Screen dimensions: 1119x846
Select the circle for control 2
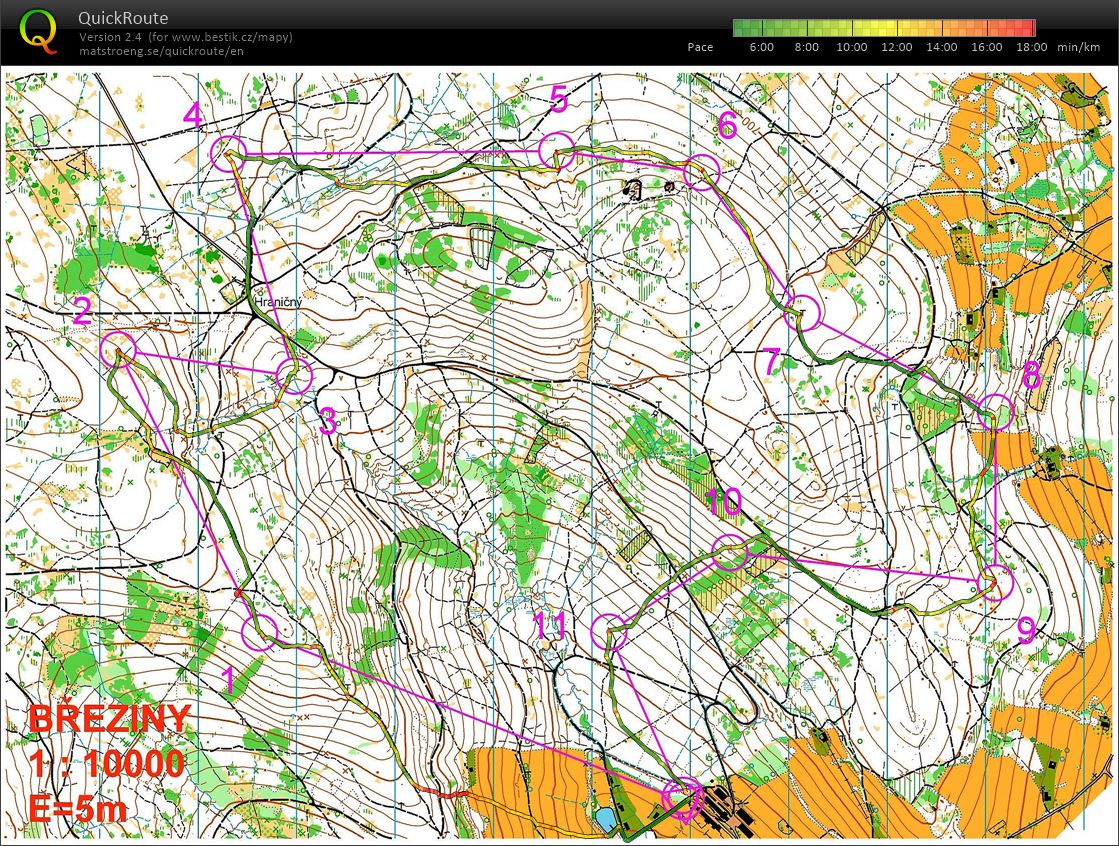pyautogui.click(x=118, y=350)
